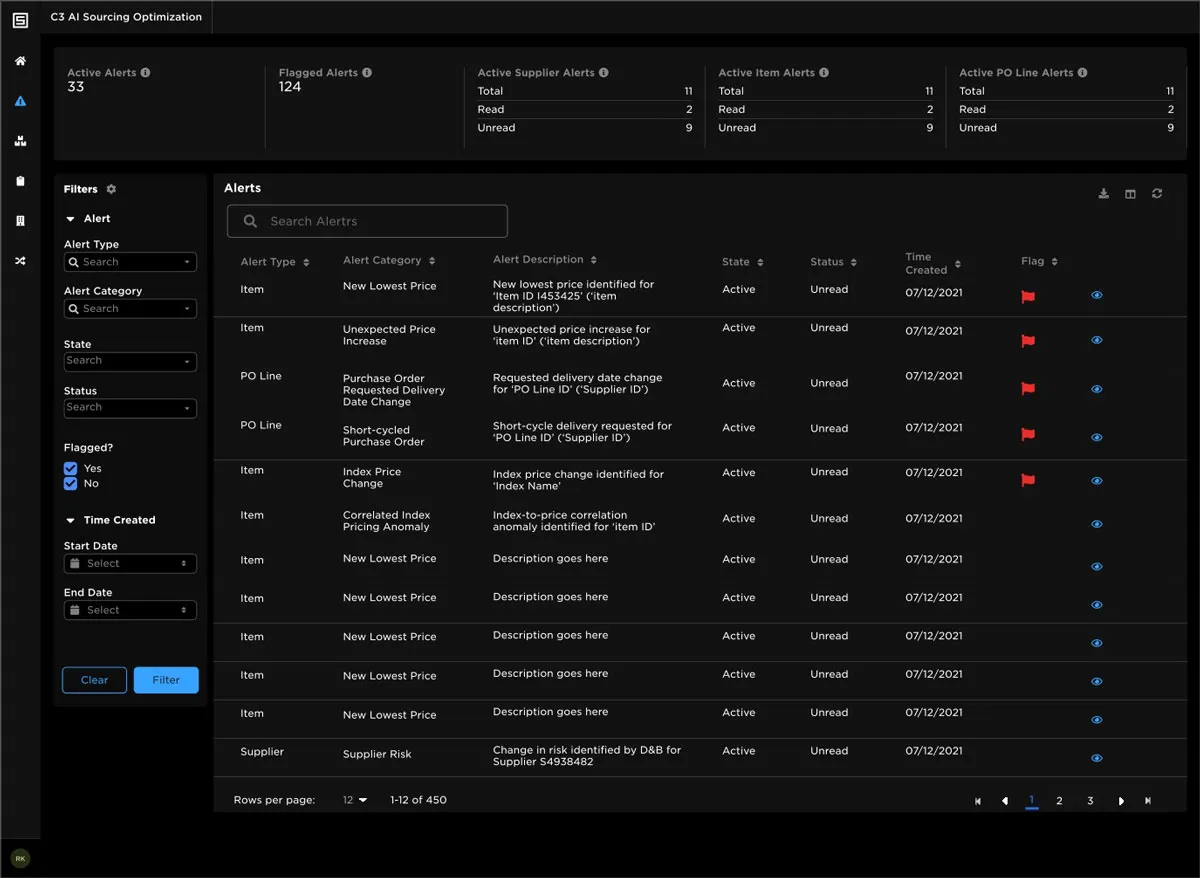Uncheck the Flagged No checkbox
This screenshot has width=1200, height=878.
pos(70,484)
